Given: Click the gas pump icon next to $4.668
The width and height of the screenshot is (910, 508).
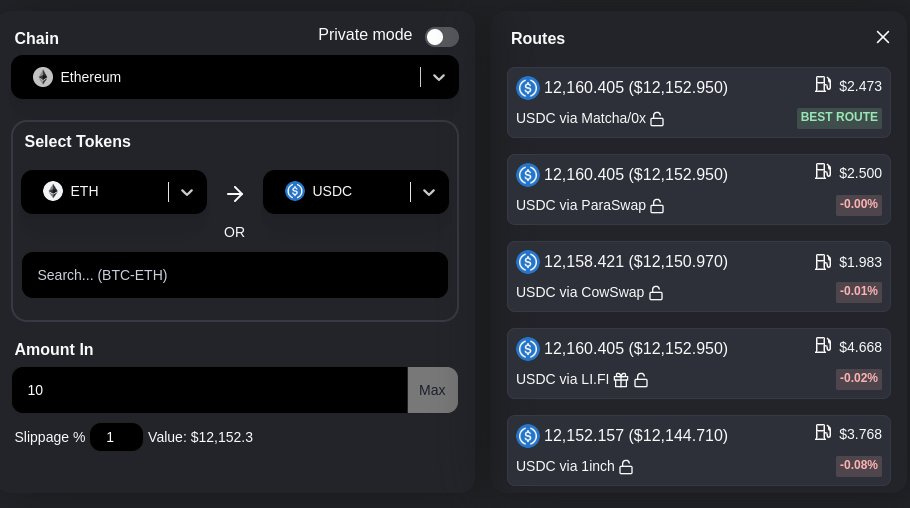Looking at the screenshot, I should click(x=823, y=346).
